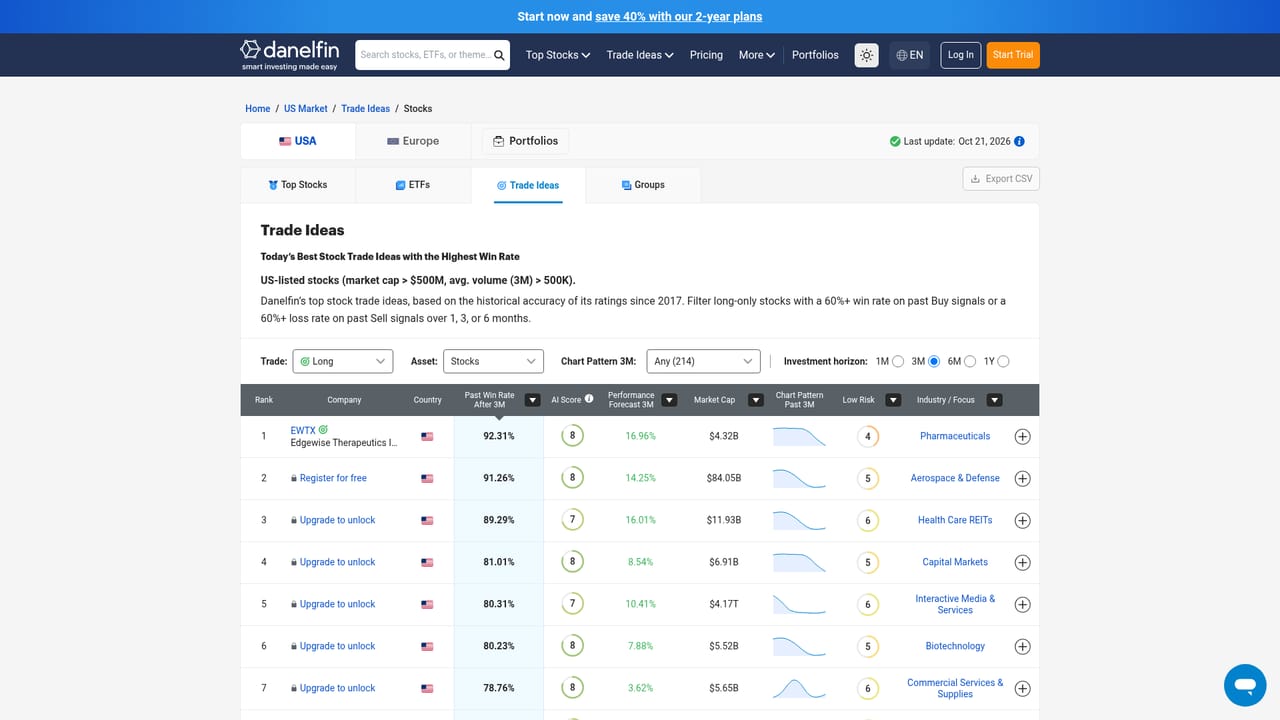
Task: Click the info icon beside Last update
Action: pyautogui.click(x=1019, y=141)
